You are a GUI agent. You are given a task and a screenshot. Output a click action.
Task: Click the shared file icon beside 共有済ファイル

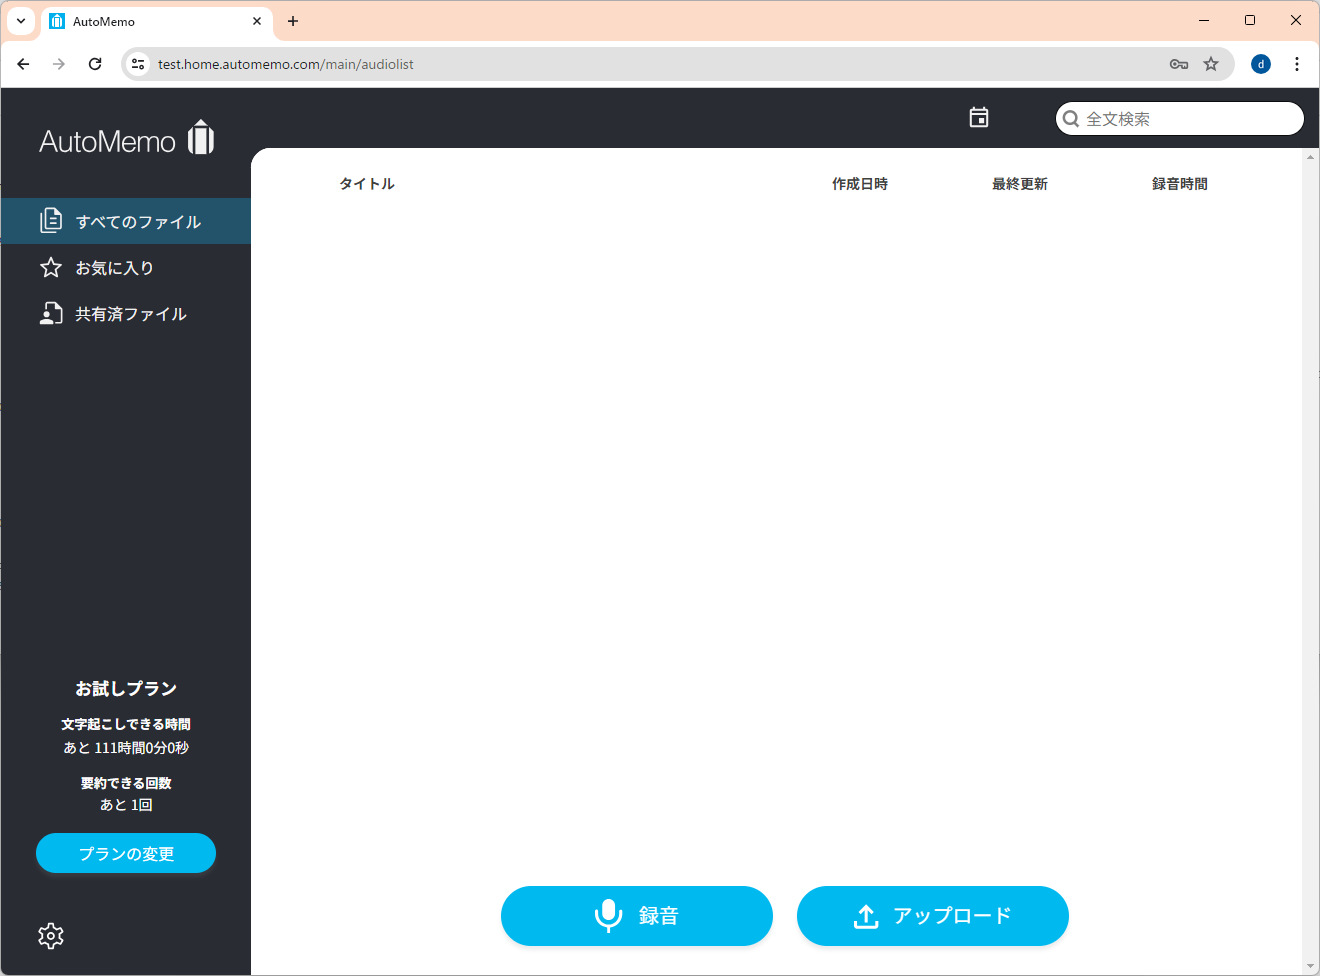[x=51, y=314]
